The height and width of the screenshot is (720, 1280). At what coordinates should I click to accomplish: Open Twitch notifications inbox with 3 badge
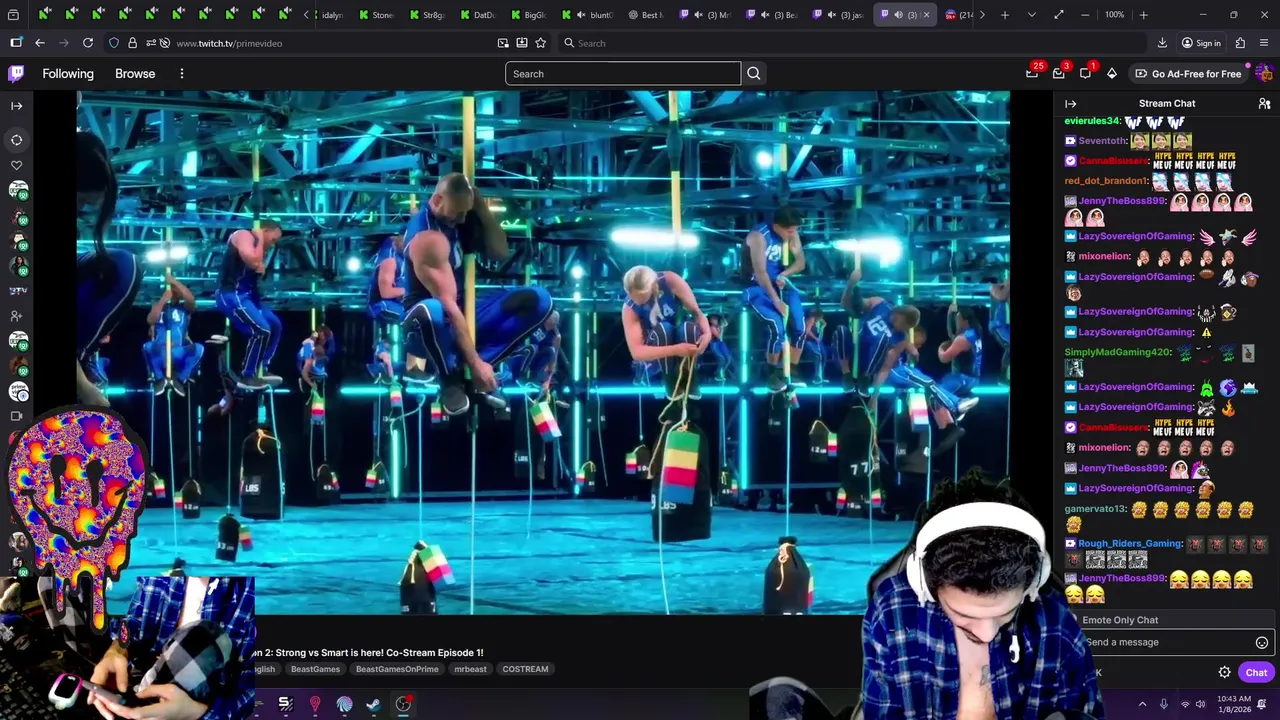[1059, 74]
